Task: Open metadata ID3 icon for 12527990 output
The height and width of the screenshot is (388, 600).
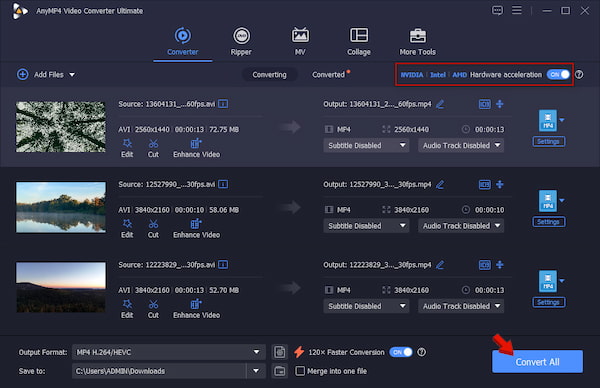Action: click(x=485, y=184)
